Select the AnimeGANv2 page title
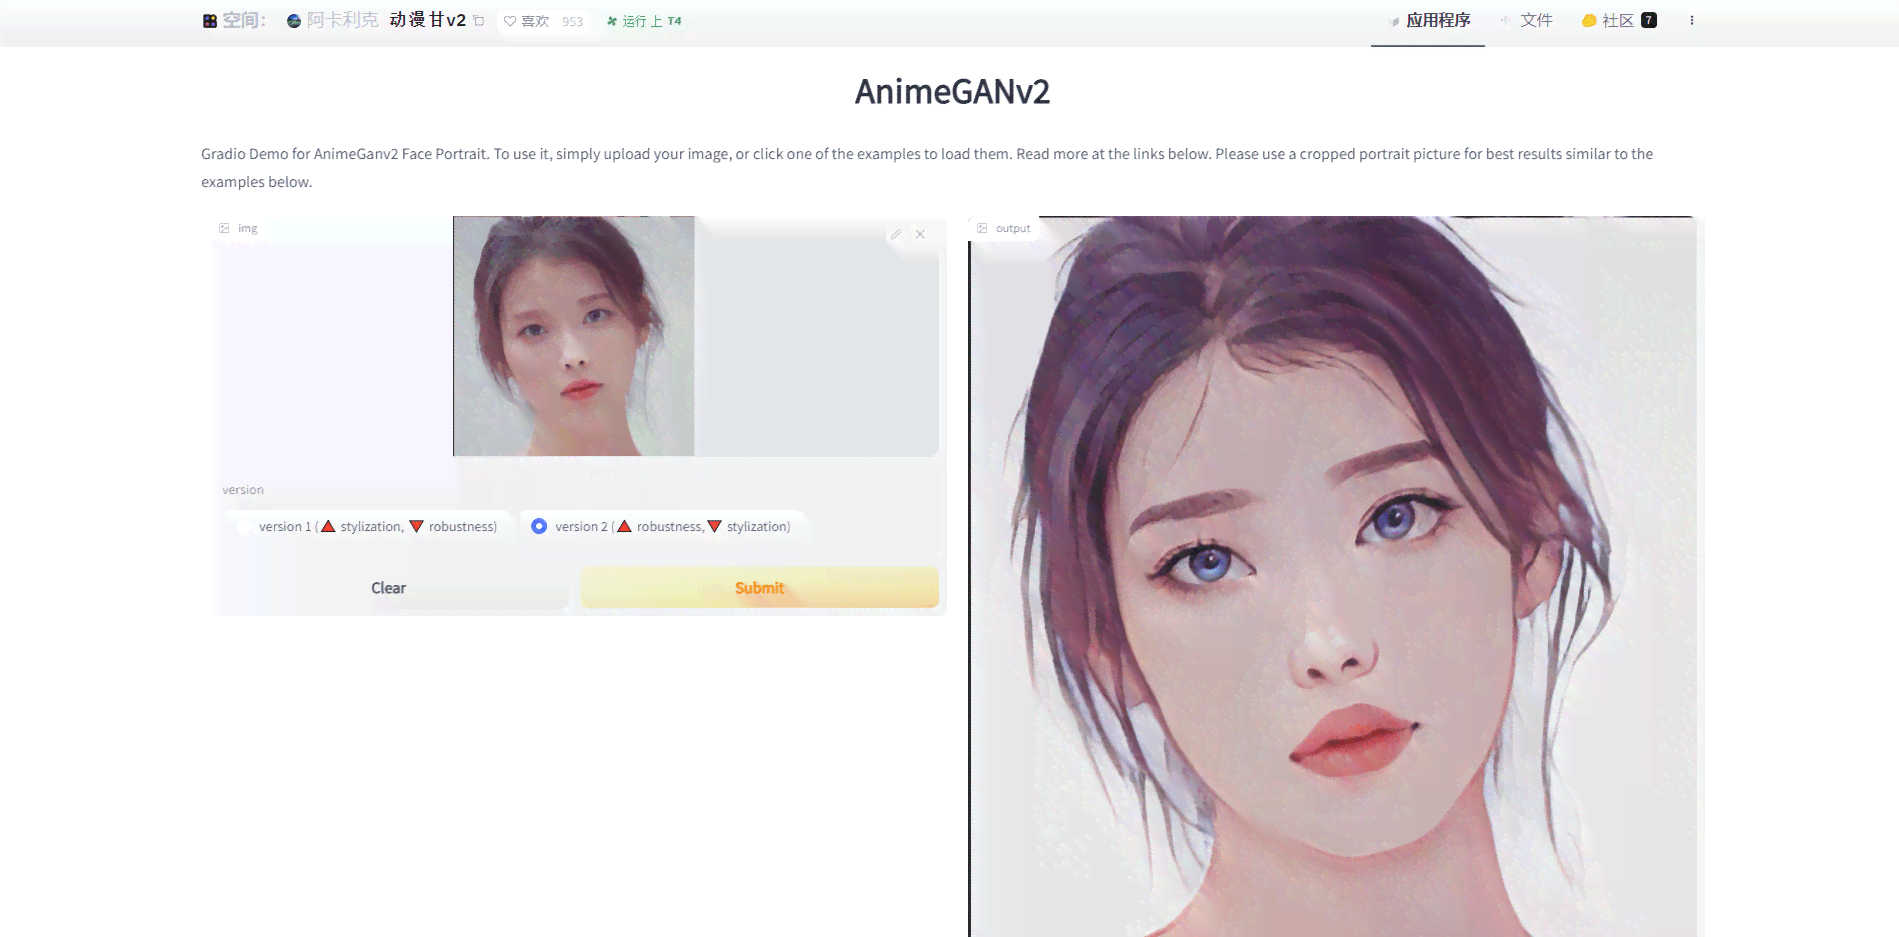The height and width of the screenshot is (937, 1899). pos(952,92)
